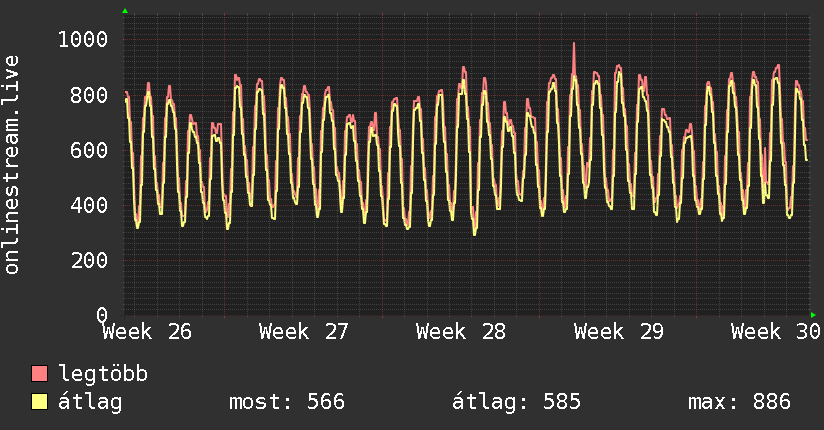This screenshot has height=430, width=824.
Task: Click the green arrow at x-axis end
Action: coord(813,315)
